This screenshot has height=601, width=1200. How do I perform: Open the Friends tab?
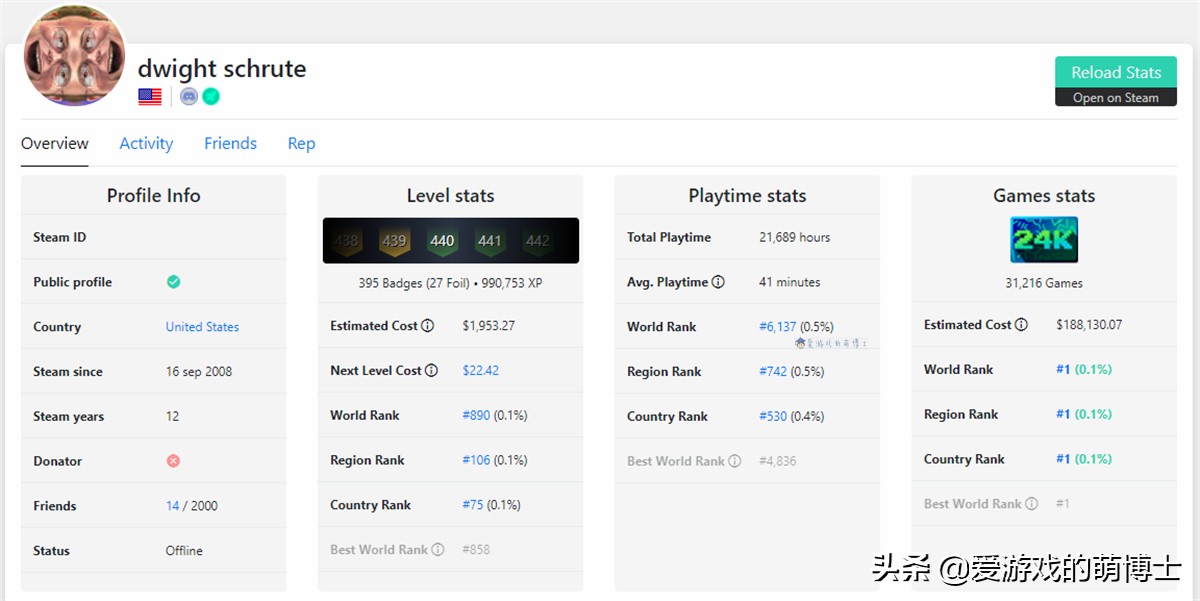point(230,143)
